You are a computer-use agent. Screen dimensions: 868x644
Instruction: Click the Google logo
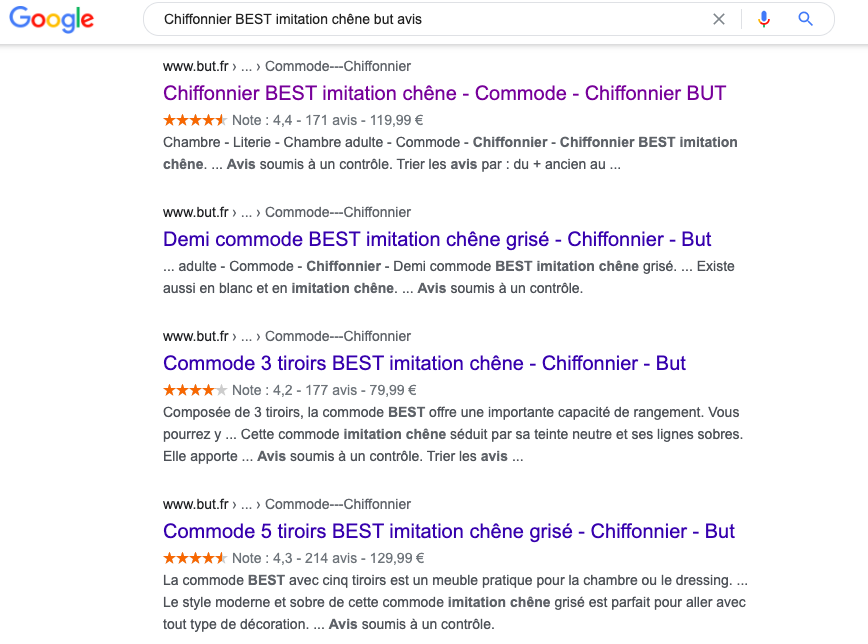(50, 19)
